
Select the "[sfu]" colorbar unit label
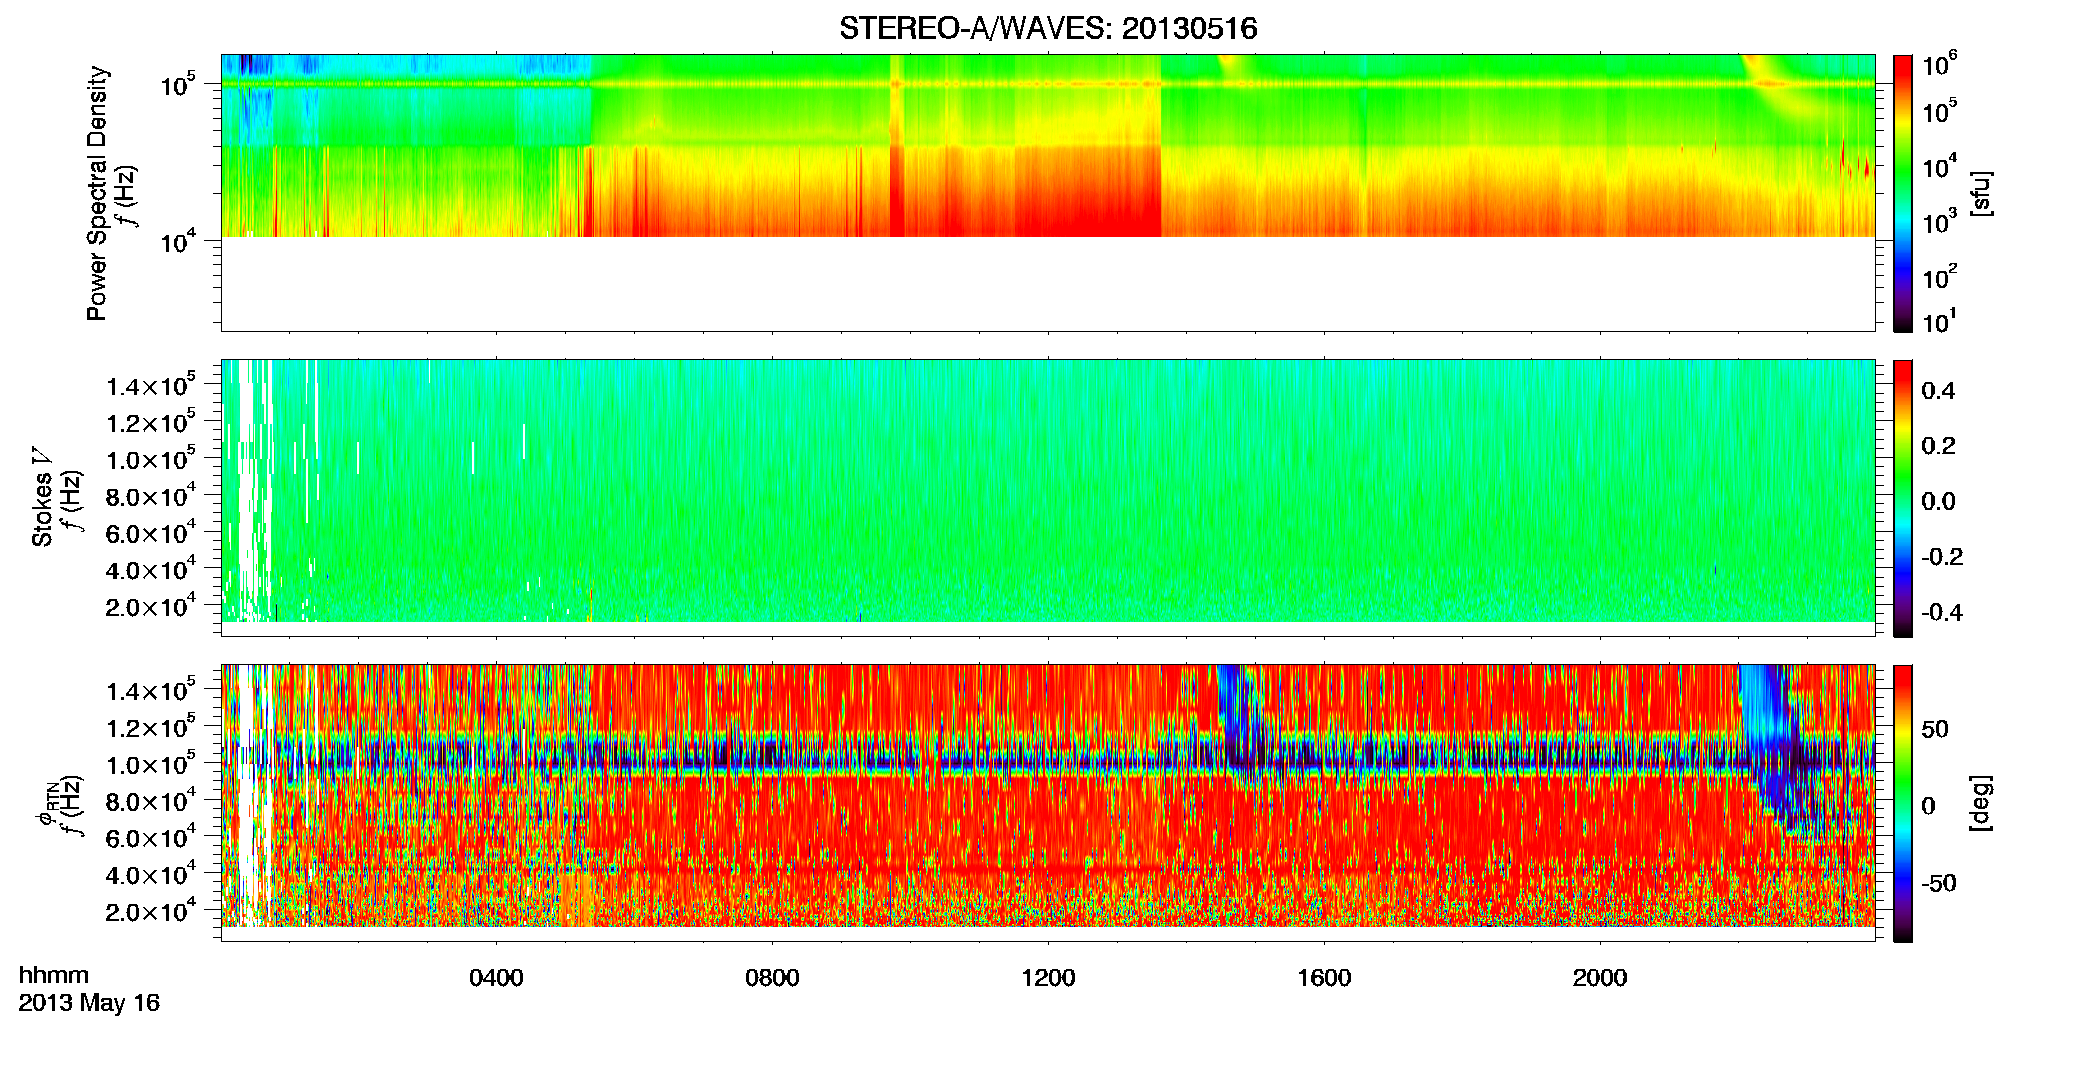coord(1981,193)
